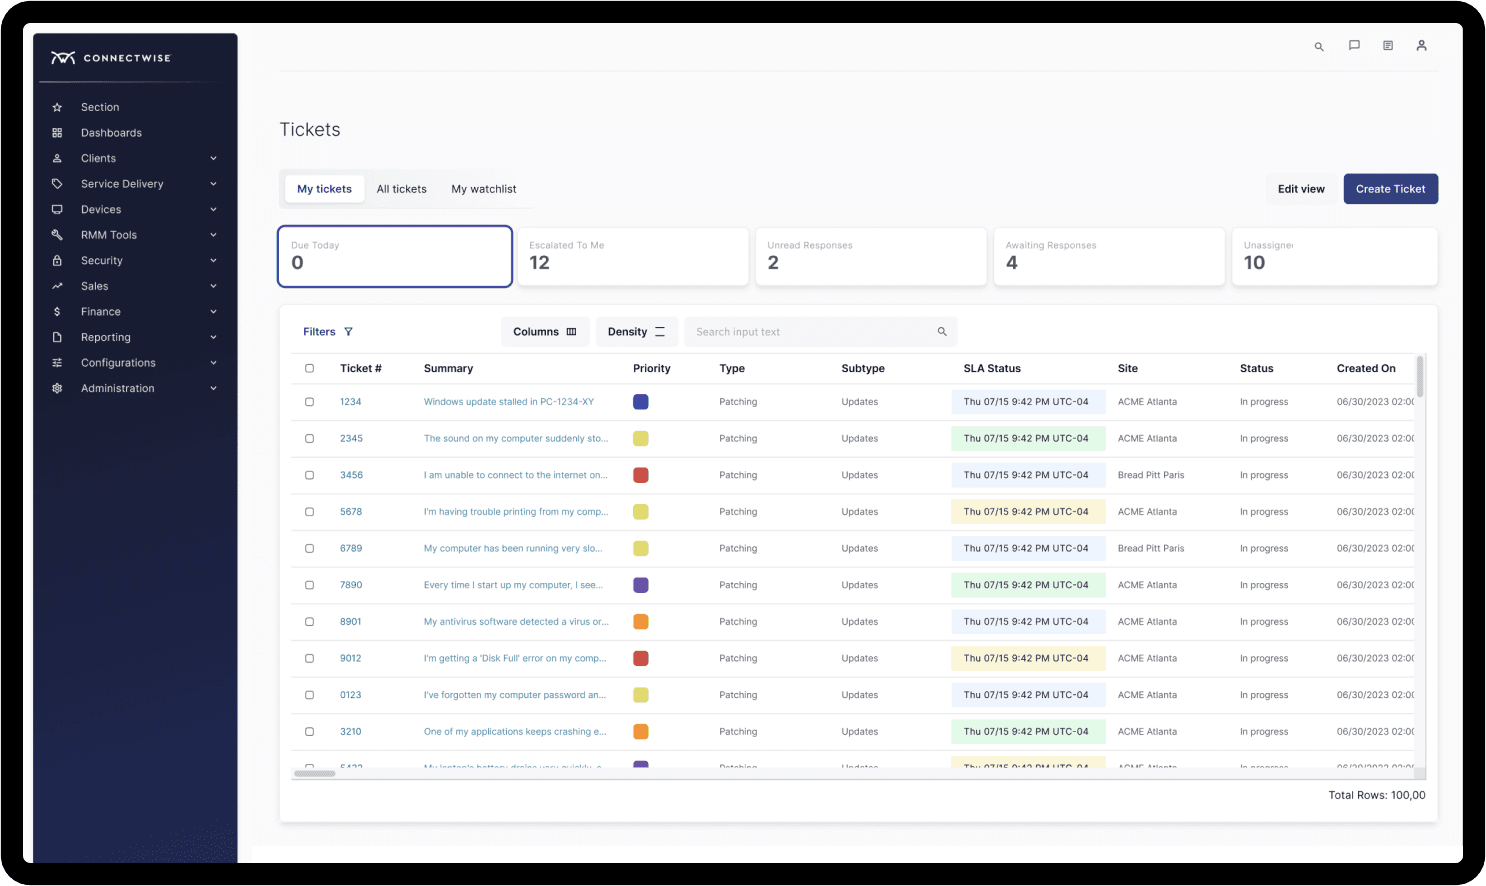Screen dimensions: 1486x886
Task: Expand the Reporting chevron
Action: (x=214, y=337)
